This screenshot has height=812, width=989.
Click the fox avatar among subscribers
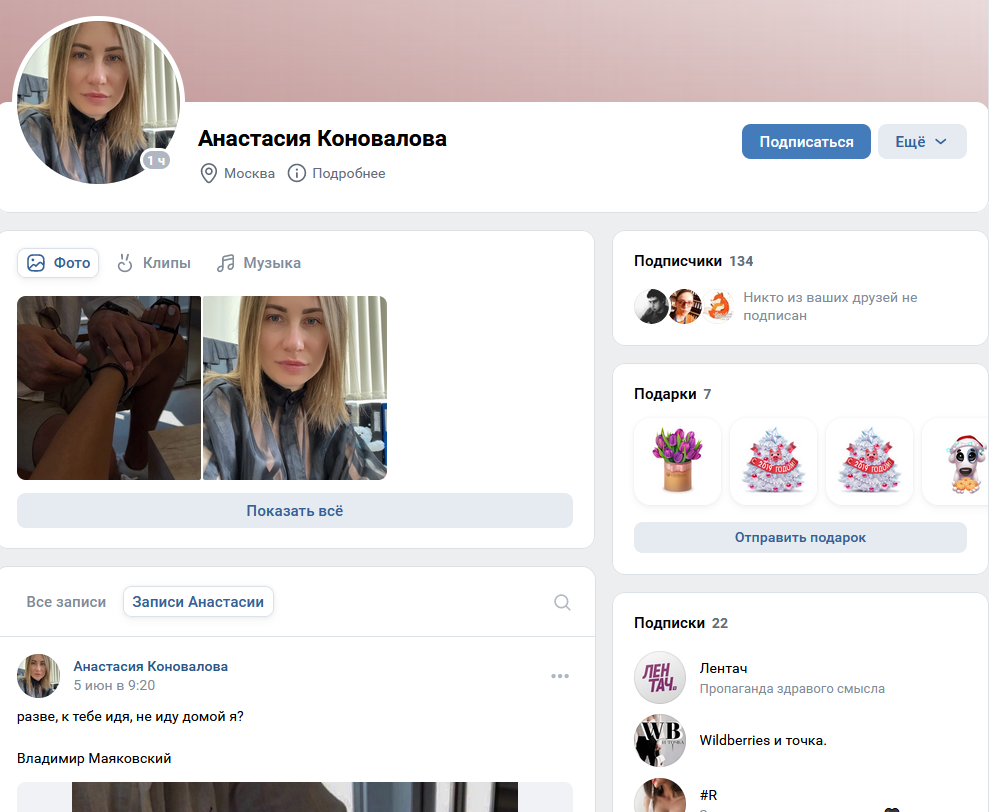[x=718, y=307]
